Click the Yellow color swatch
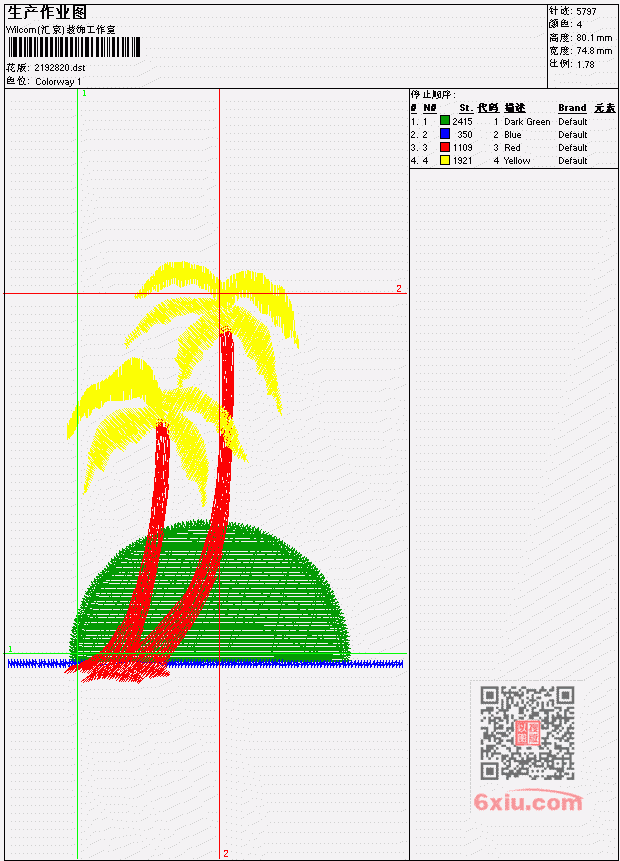 pyautogui.click(x=445, y=160)
